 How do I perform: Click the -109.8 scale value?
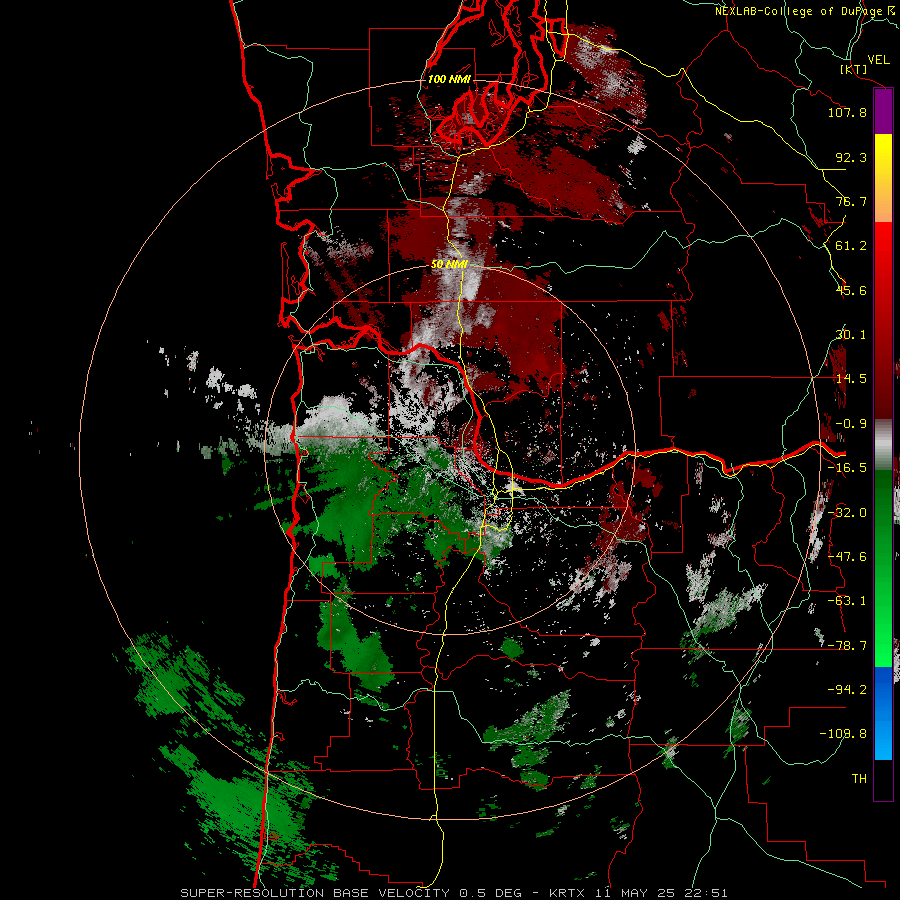point(844,734)
